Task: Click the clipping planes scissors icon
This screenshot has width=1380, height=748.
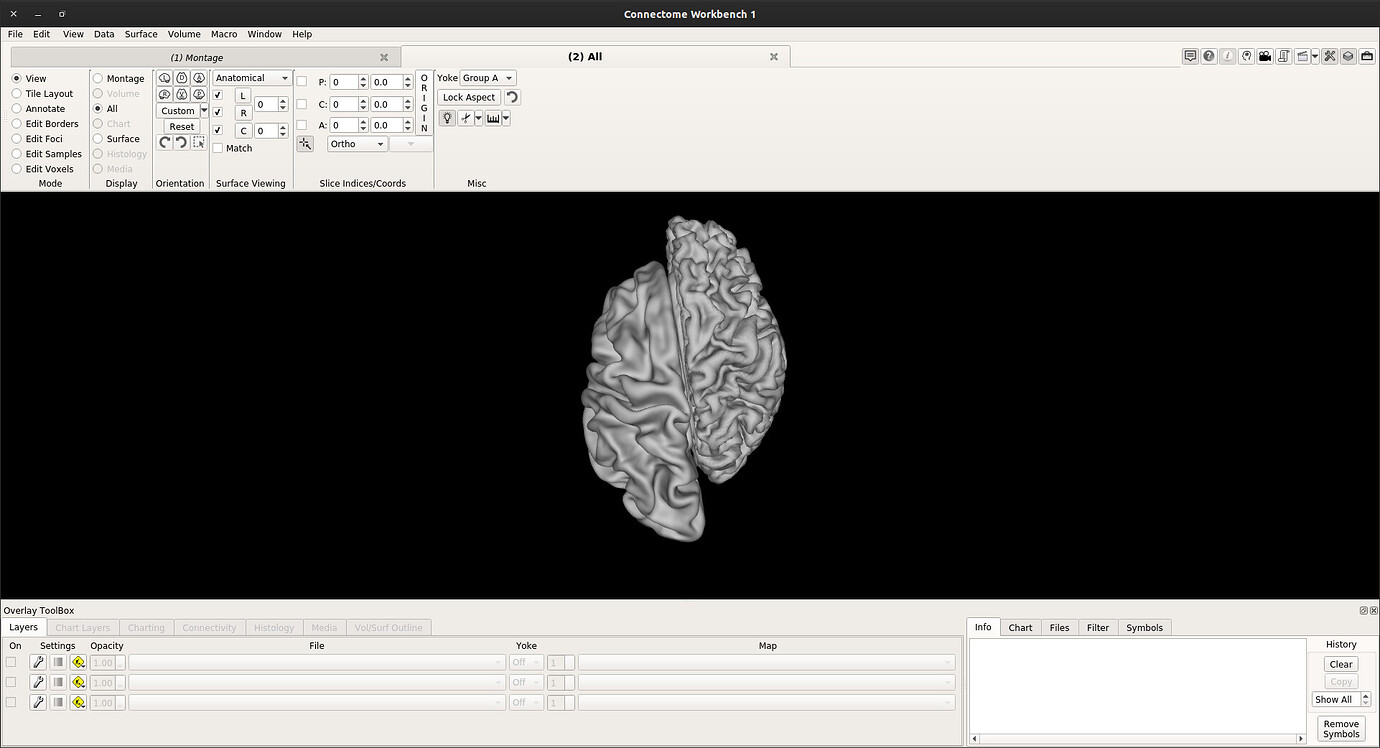Action: pyautogui.click(x=466, y=118)
